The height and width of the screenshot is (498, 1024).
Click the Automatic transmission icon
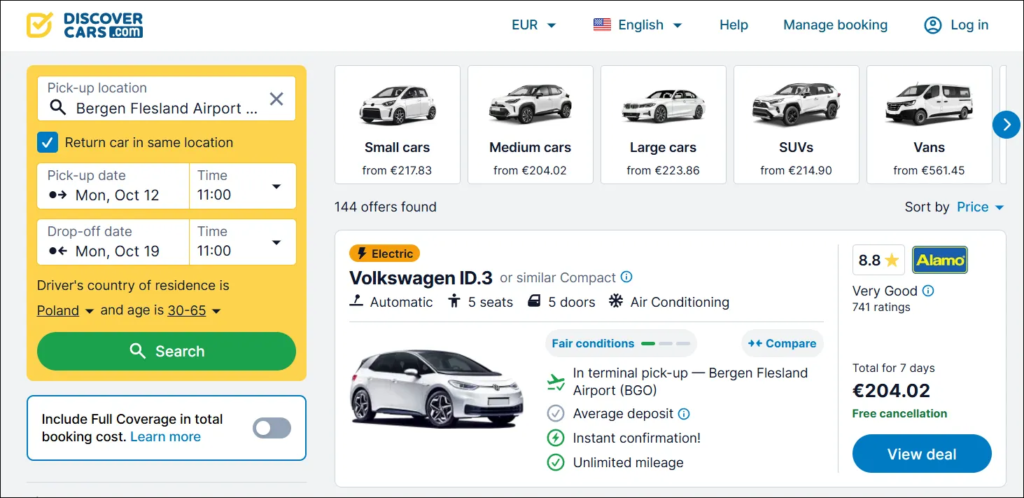pos(356,302)
